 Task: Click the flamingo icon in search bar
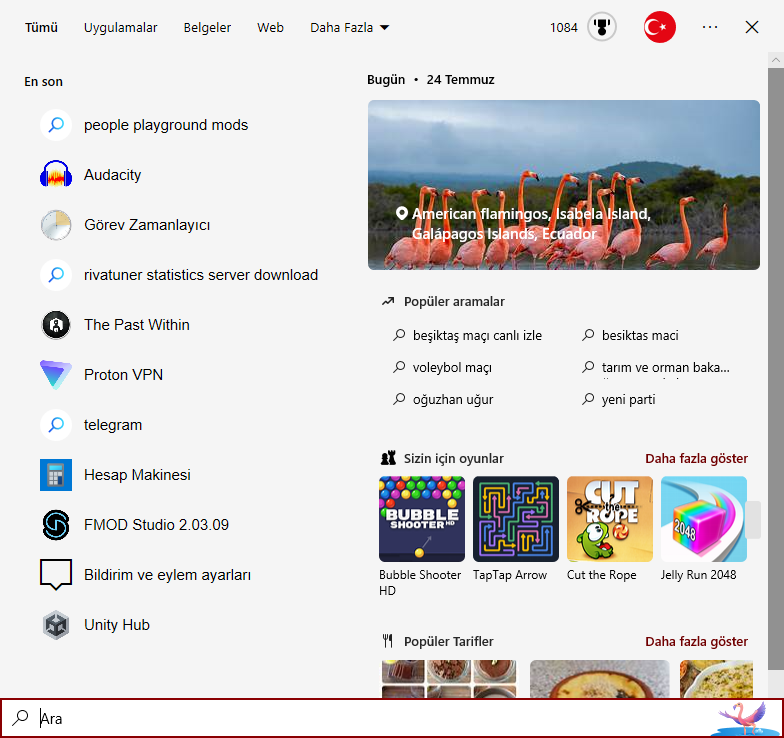pos(744,718)
